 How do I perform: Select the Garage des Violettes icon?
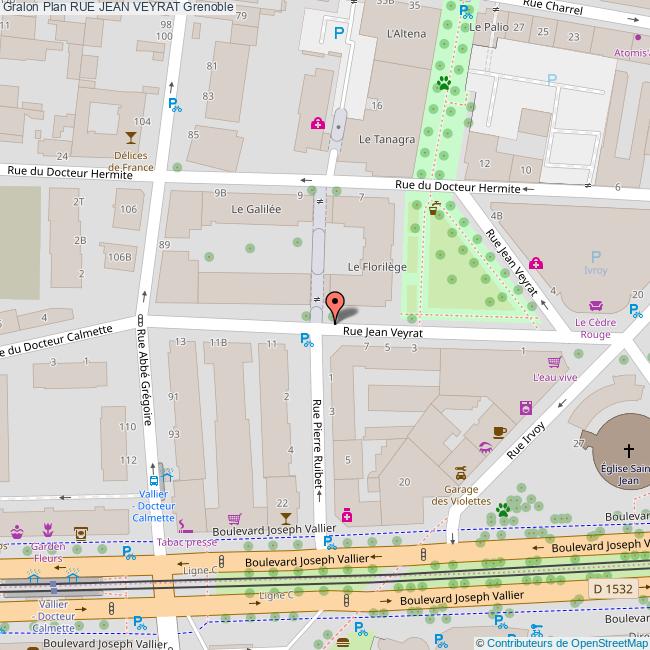point(460,472)
